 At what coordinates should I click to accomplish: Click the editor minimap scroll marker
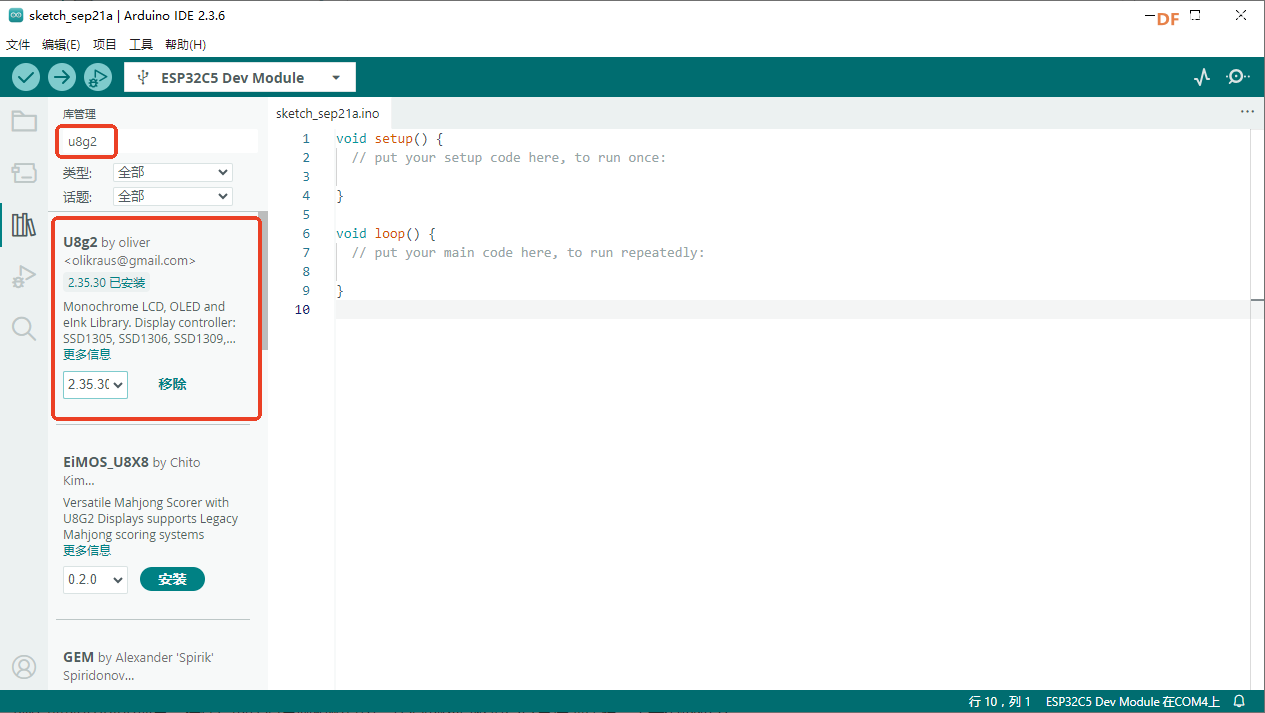pyautogui.click(x=1257, y=299)
